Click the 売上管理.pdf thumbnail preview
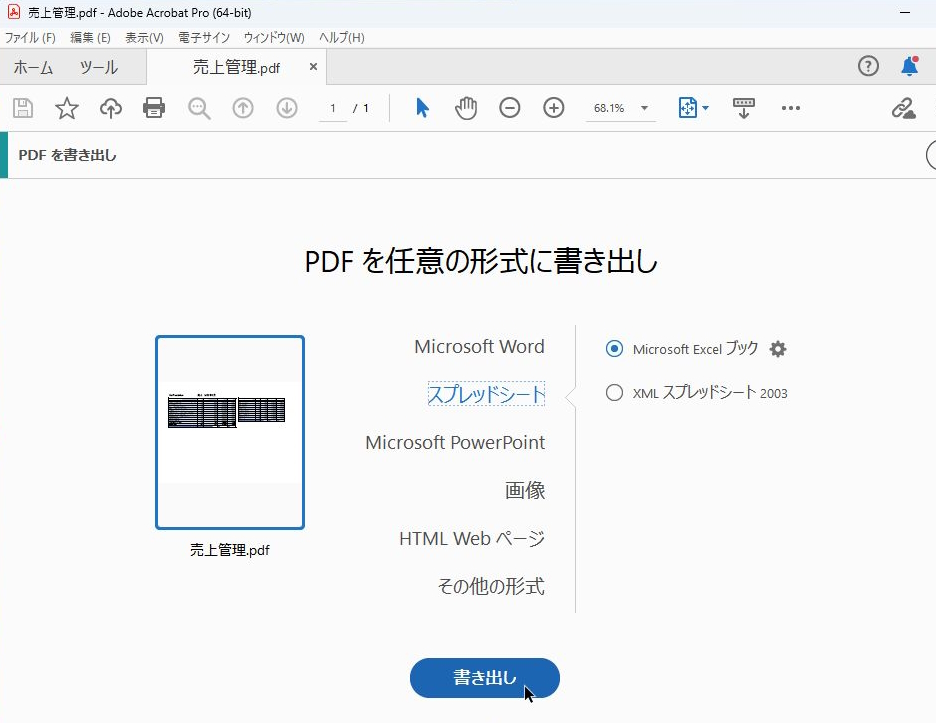 click(x=229, y=431)
